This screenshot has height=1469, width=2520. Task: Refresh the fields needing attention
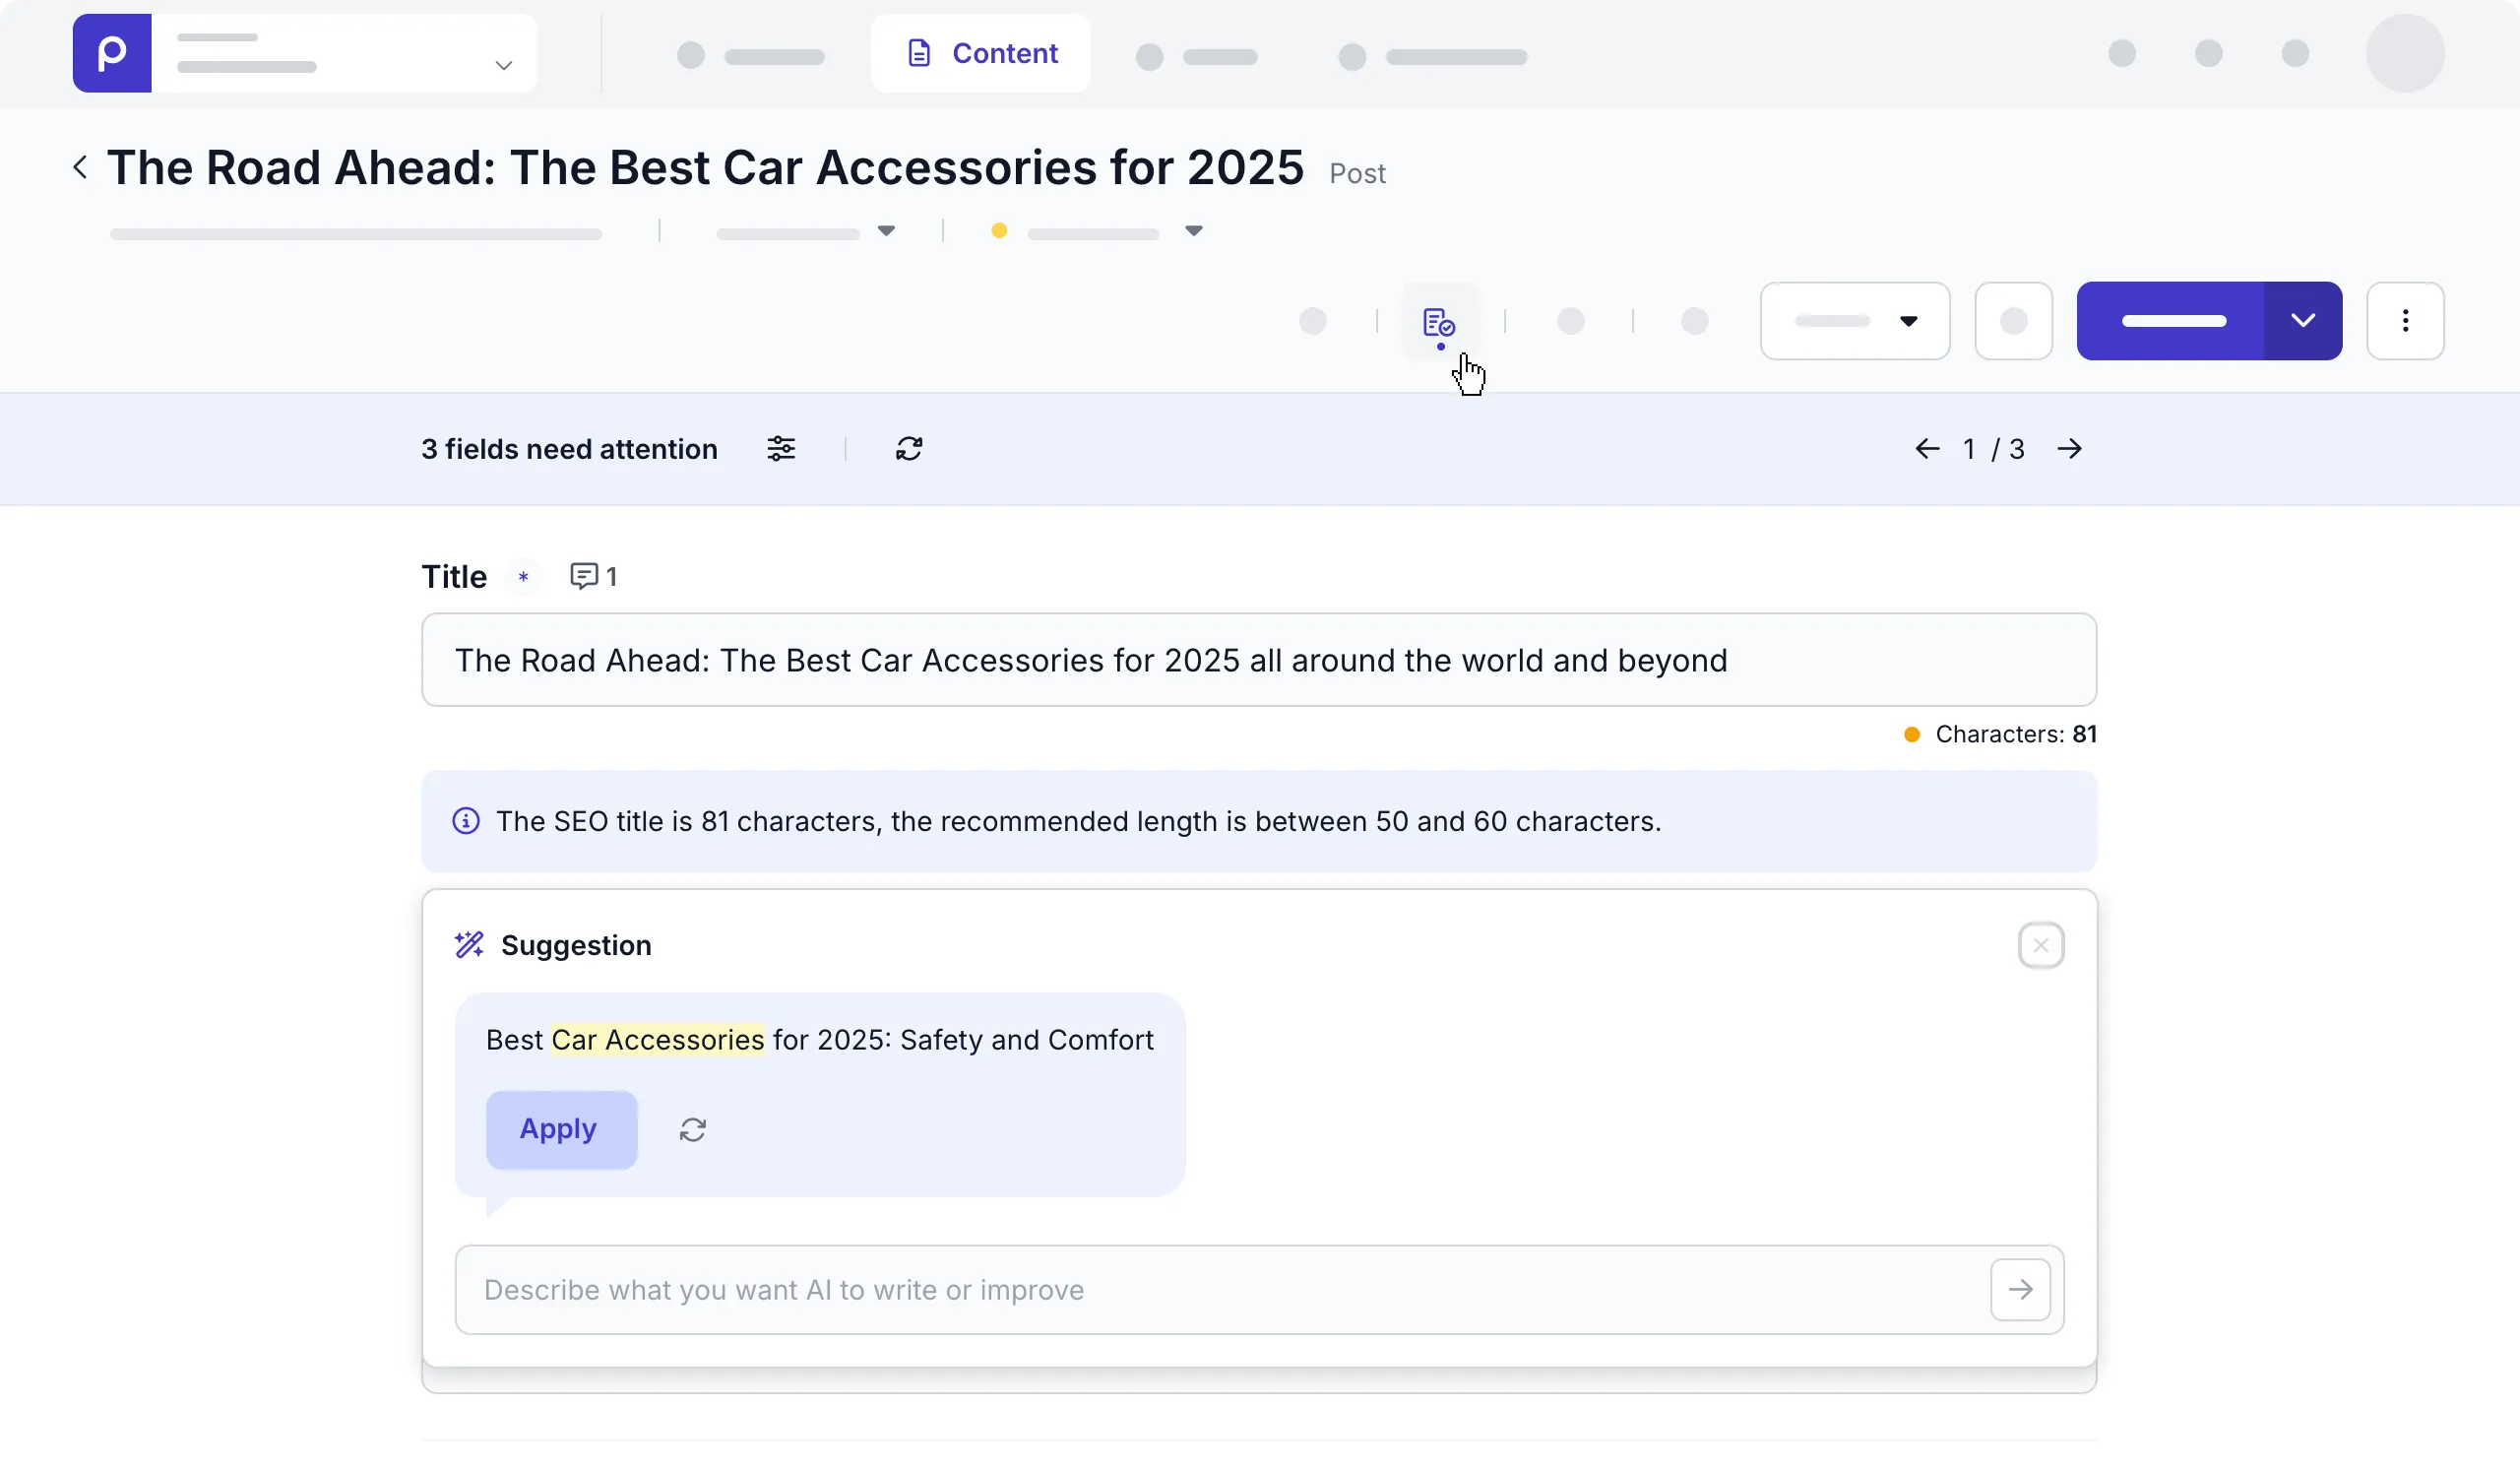909,449
